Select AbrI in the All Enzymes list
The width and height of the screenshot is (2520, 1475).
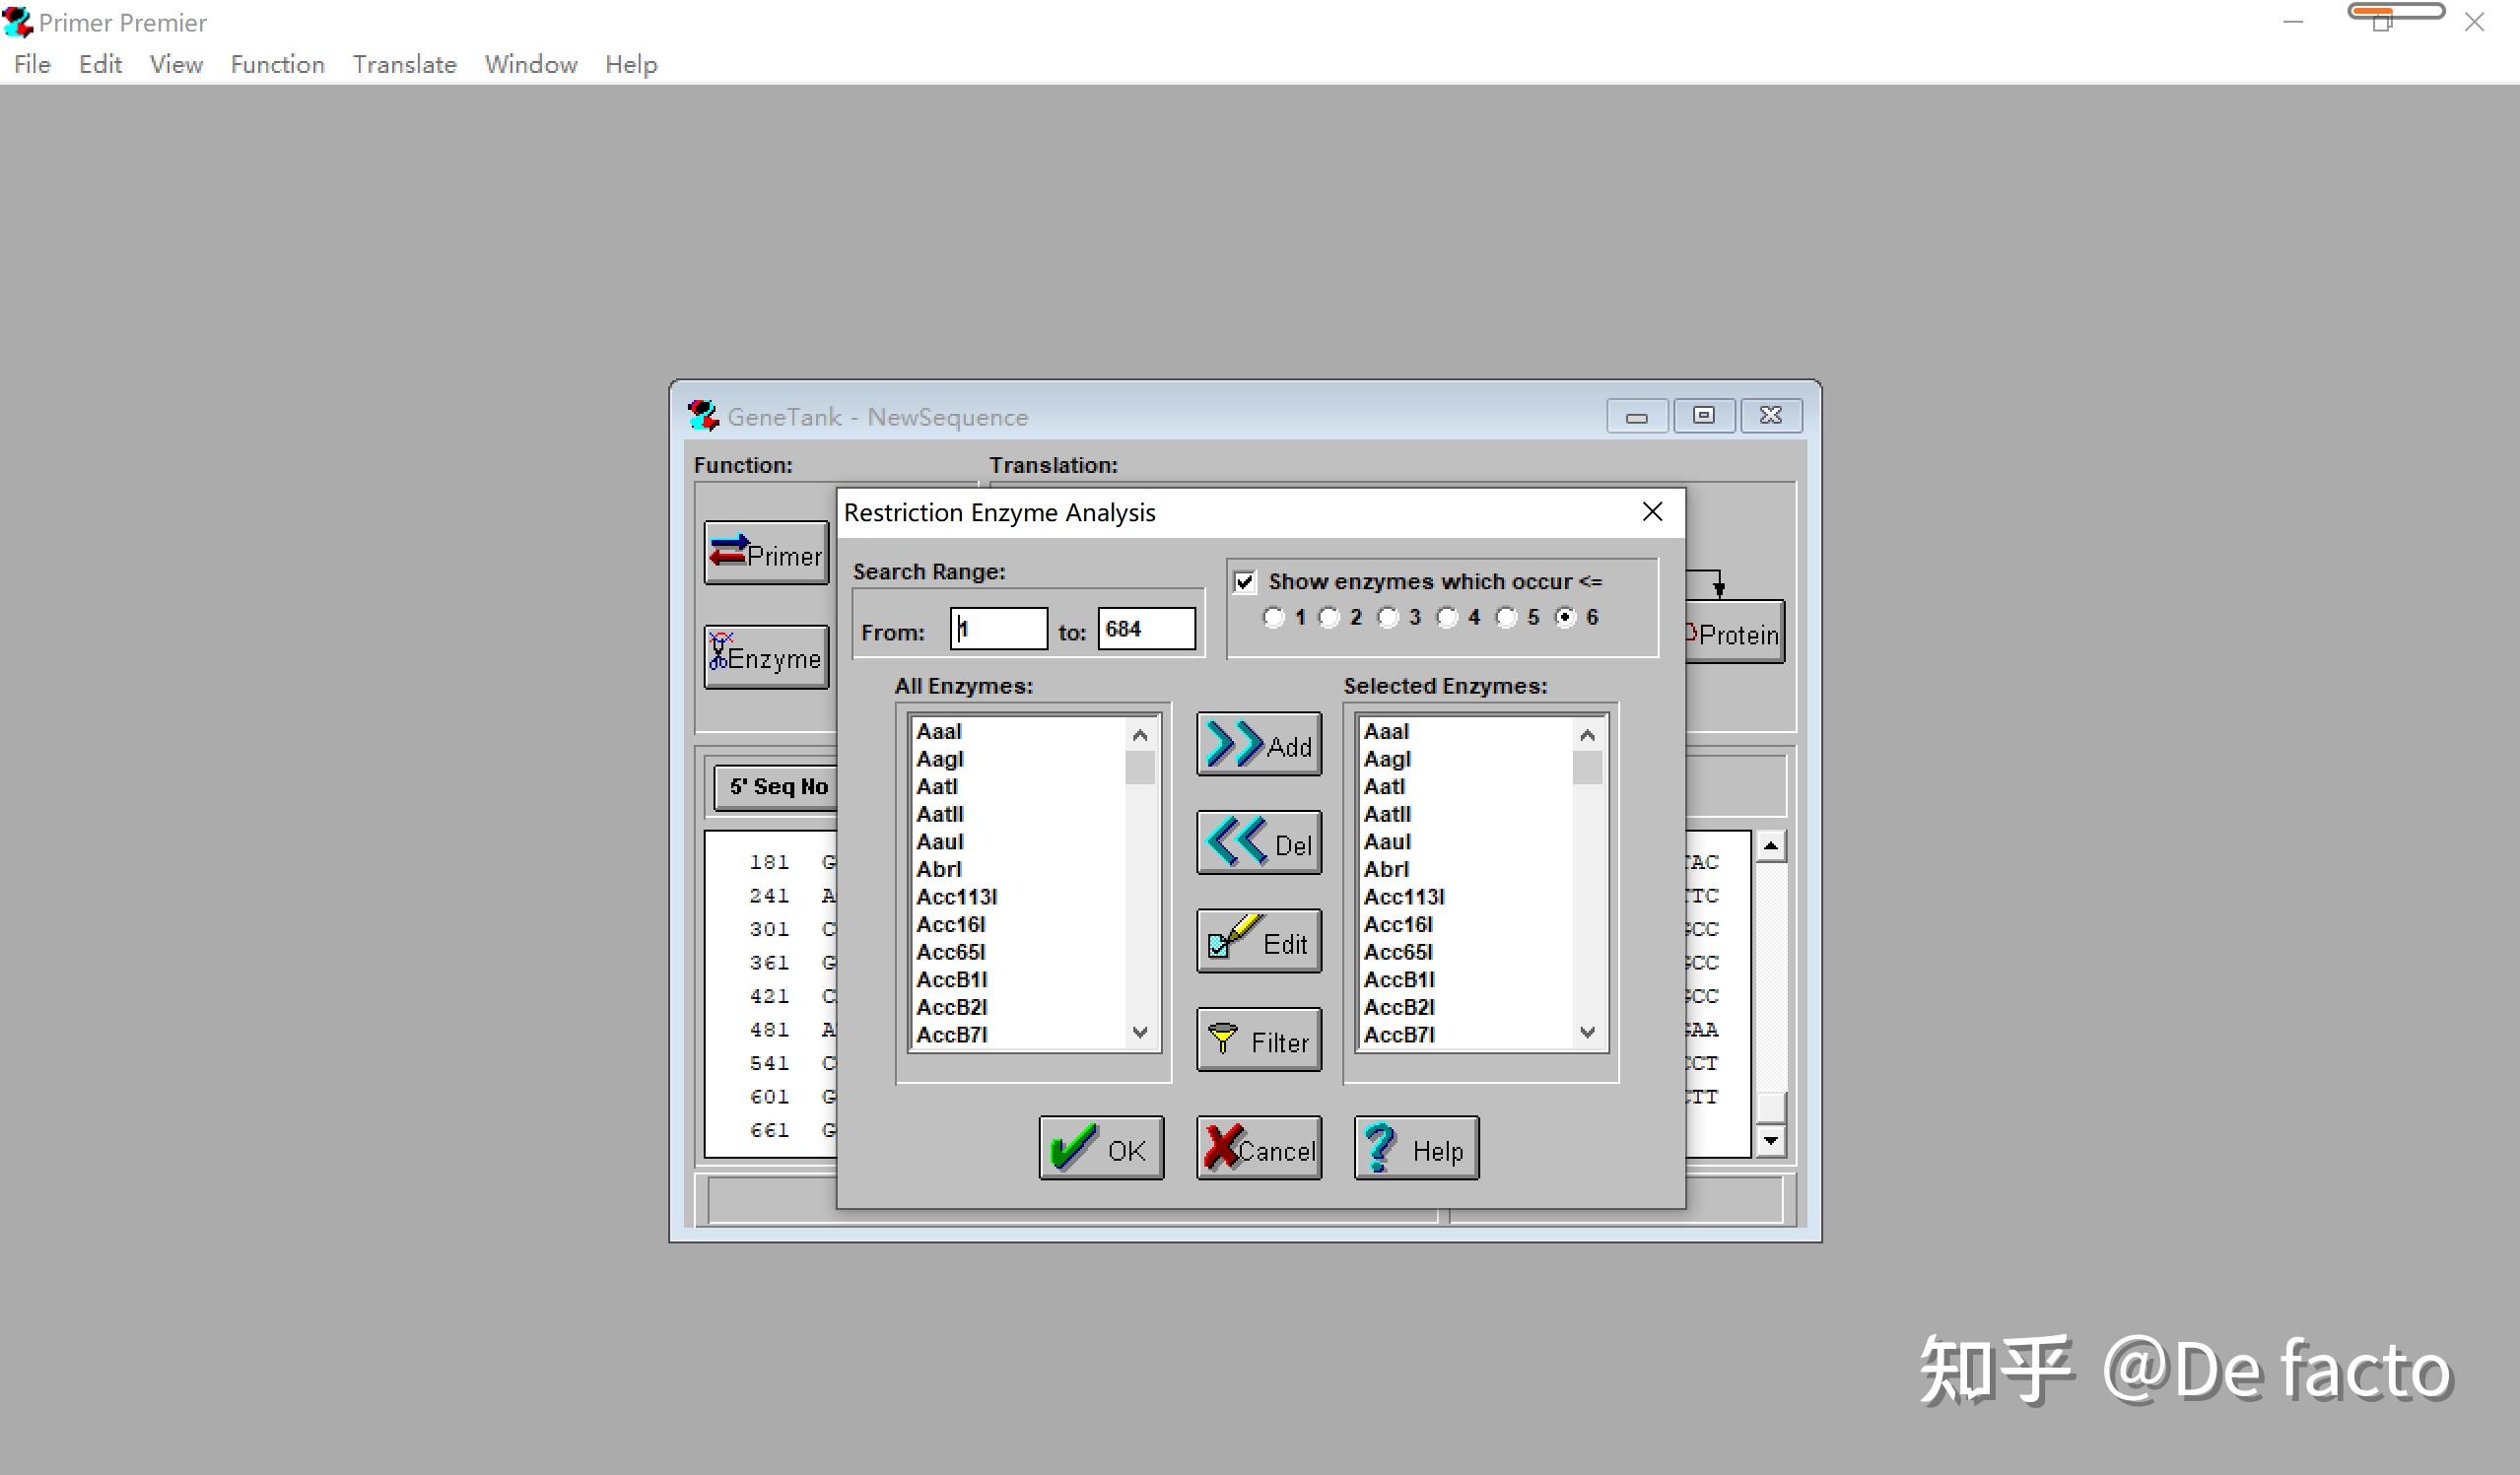(1020, 870)
